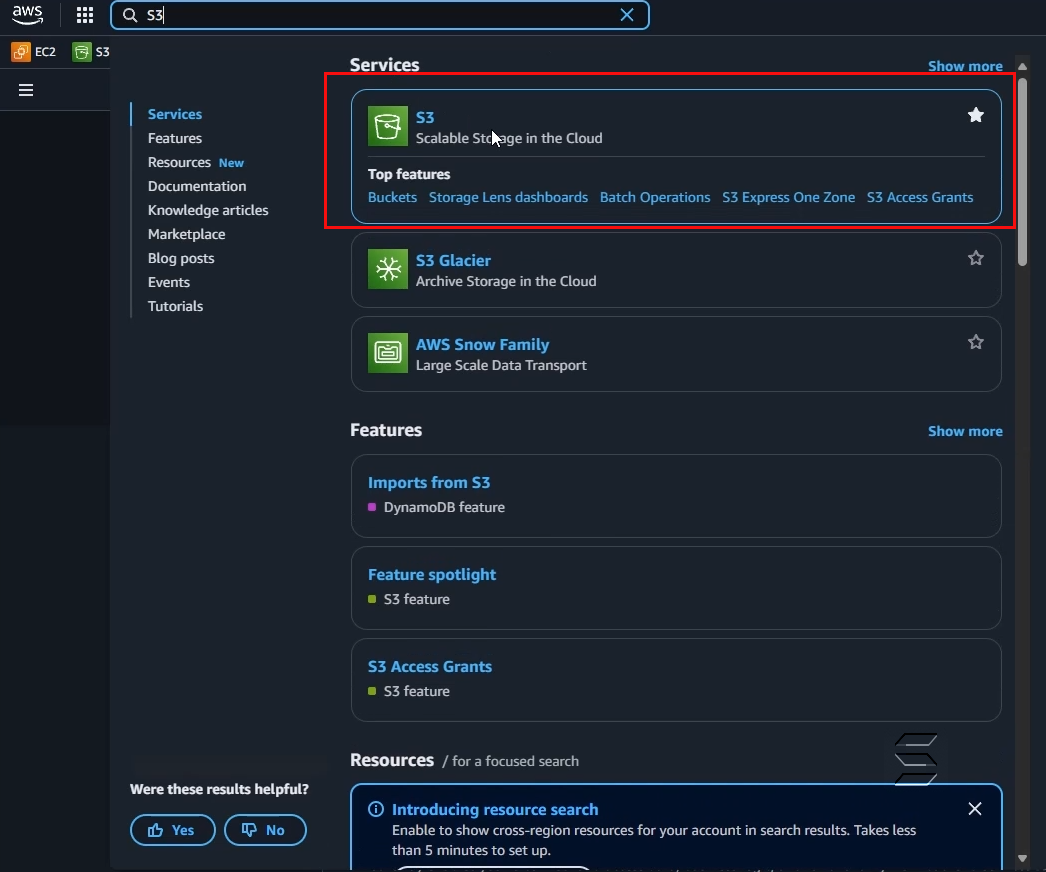Favorite S3 Glacier with the star
This screenshot has width=1046, height=872.
coord(975,258)
